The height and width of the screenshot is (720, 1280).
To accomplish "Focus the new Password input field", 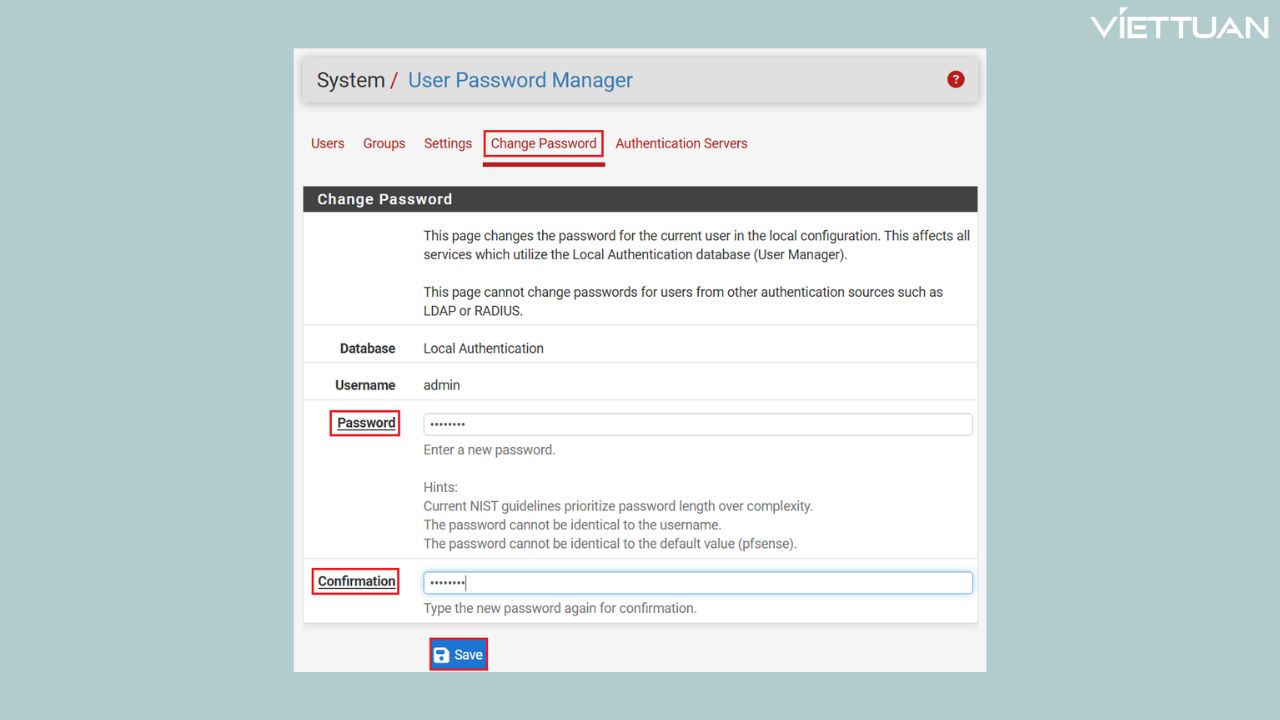I will click(x=697, y=424).
